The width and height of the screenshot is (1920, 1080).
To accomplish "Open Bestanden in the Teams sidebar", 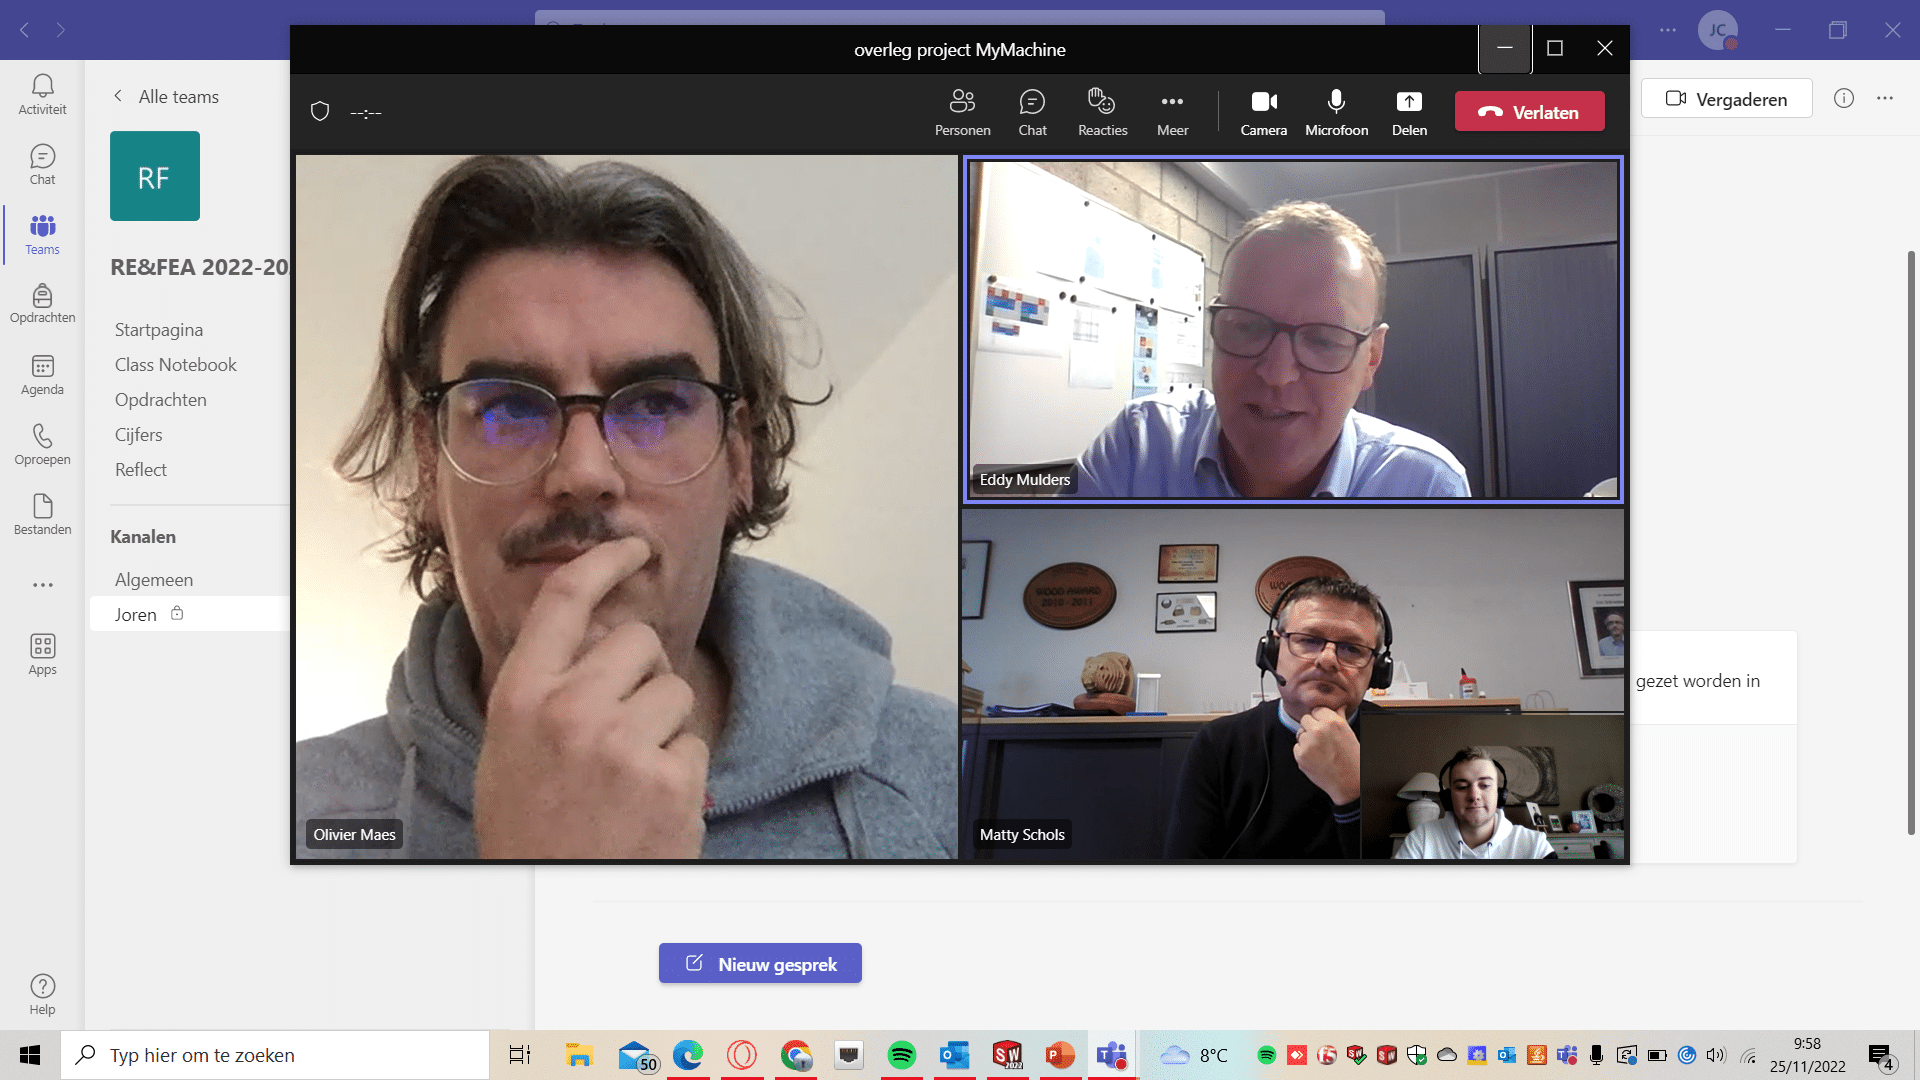I will (42, 515).
